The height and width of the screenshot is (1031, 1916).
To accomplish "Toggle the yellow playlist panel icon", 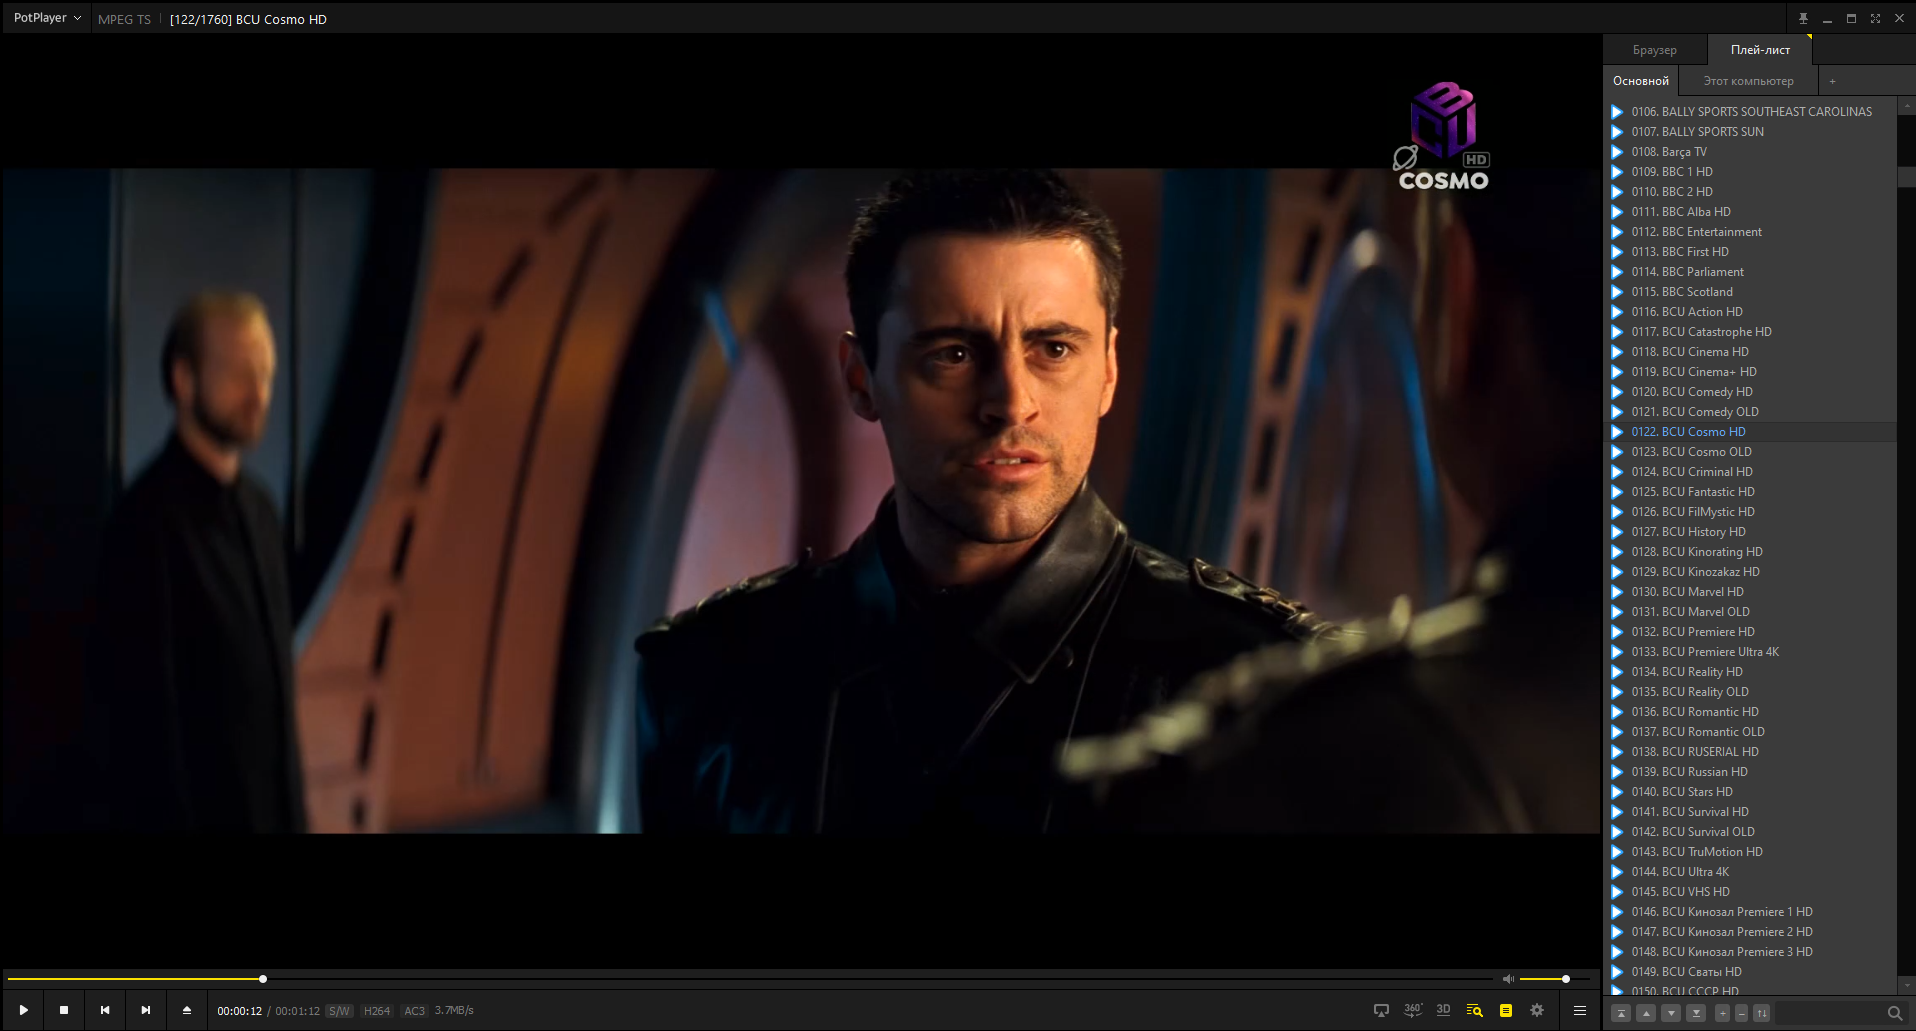I will click(x=1506, y=1010).
